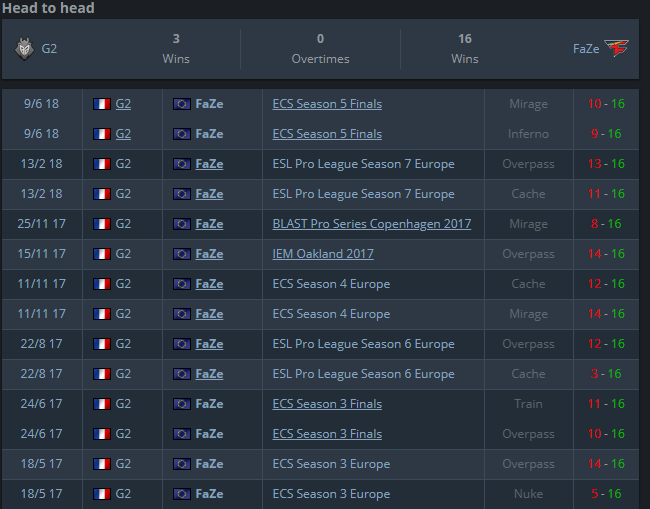Open G2 team link in 9/6 18 Mirage row
The width and height of the screenshot is (650, 509).
tap(123, 104)
